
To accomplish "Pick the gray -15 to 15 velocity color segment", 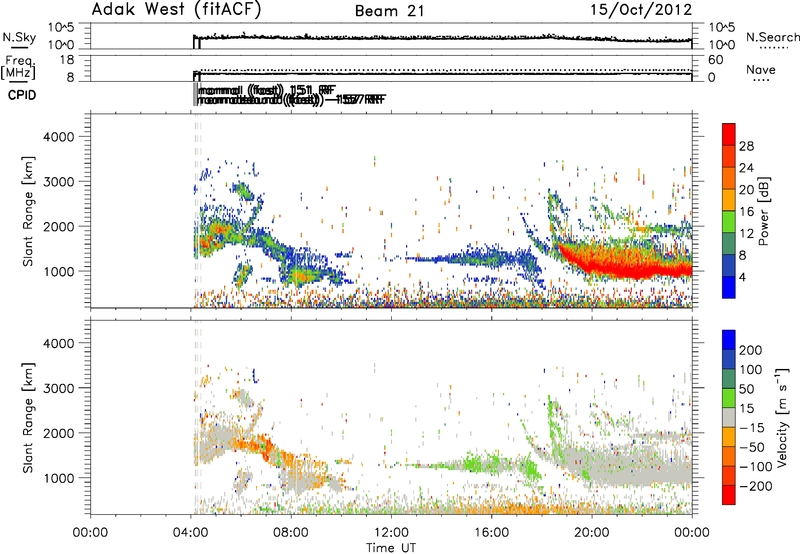I will click(x=729, y=418).
